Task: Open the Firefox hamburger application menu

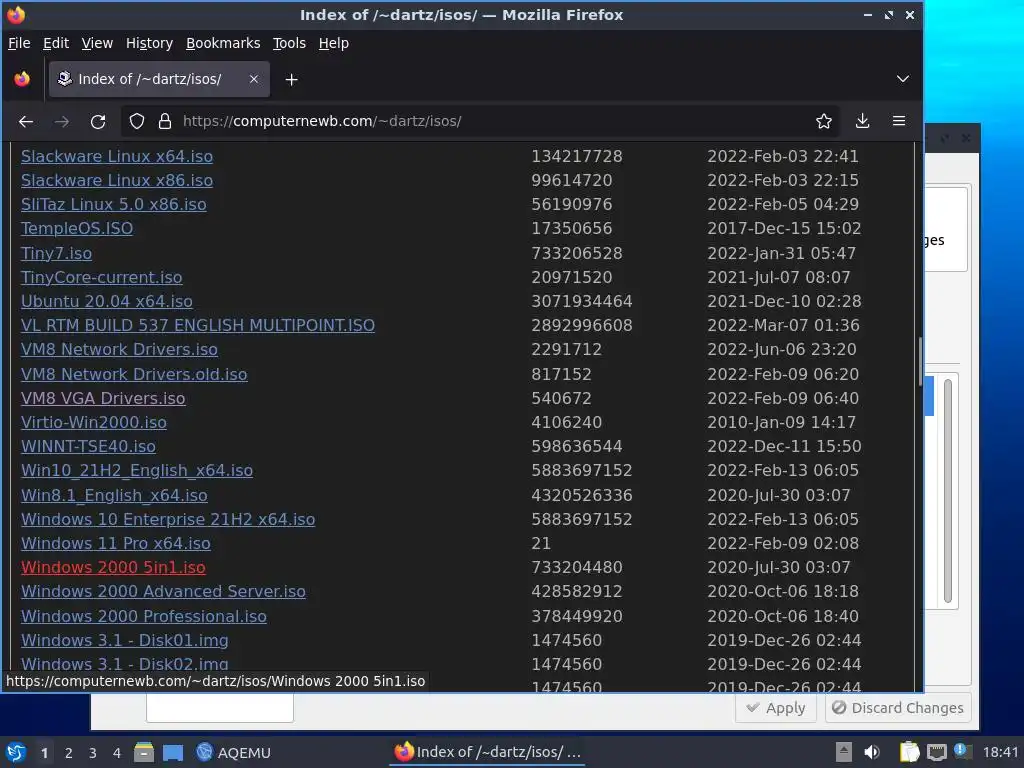Action: pyautogui.click(x=899, y=121)
